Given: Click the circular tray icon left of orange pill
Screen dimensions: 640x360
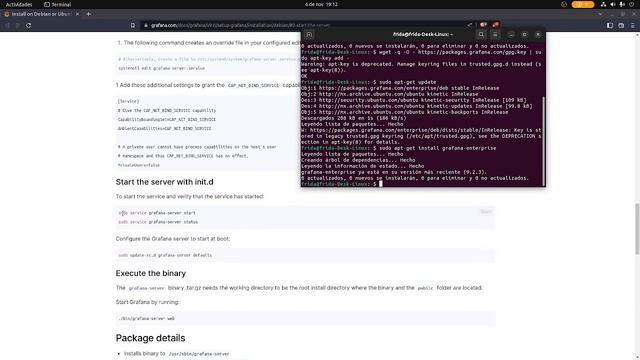Looking at the screenshot, I should 564,4.
